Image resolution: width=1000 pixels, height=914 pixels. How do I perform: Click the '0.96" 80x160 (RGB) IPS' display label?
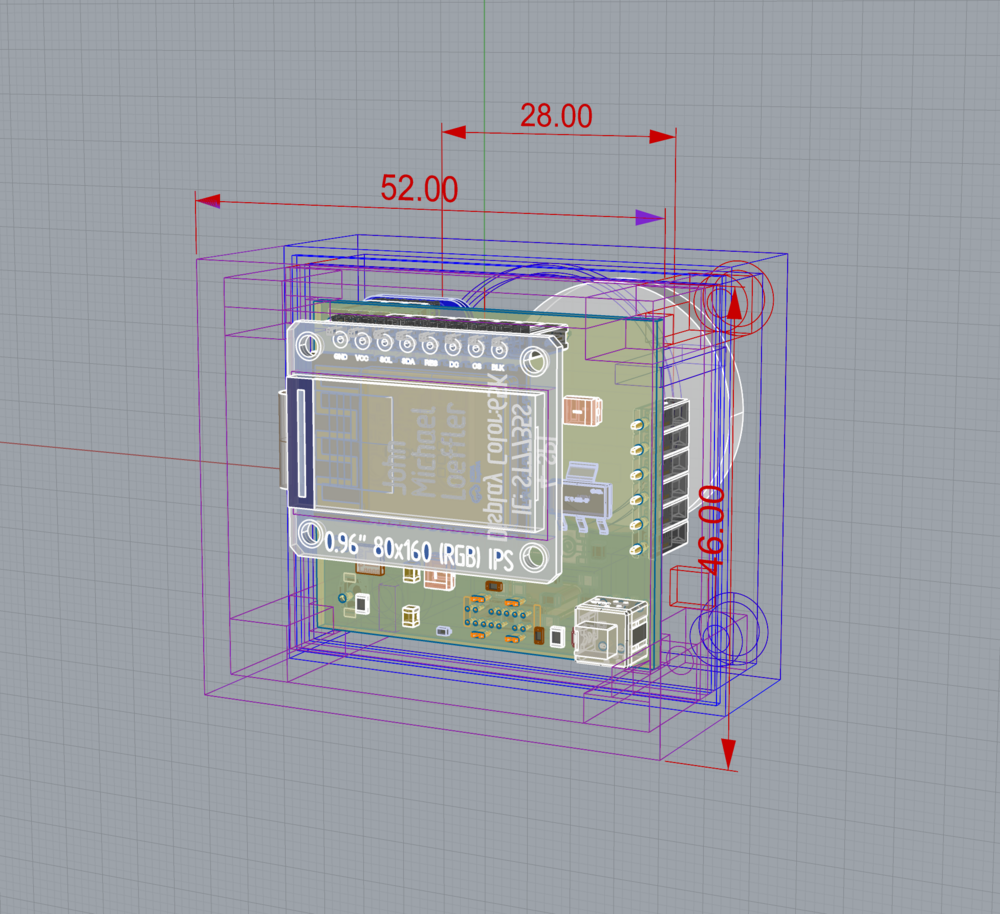[x=419, y=551]
